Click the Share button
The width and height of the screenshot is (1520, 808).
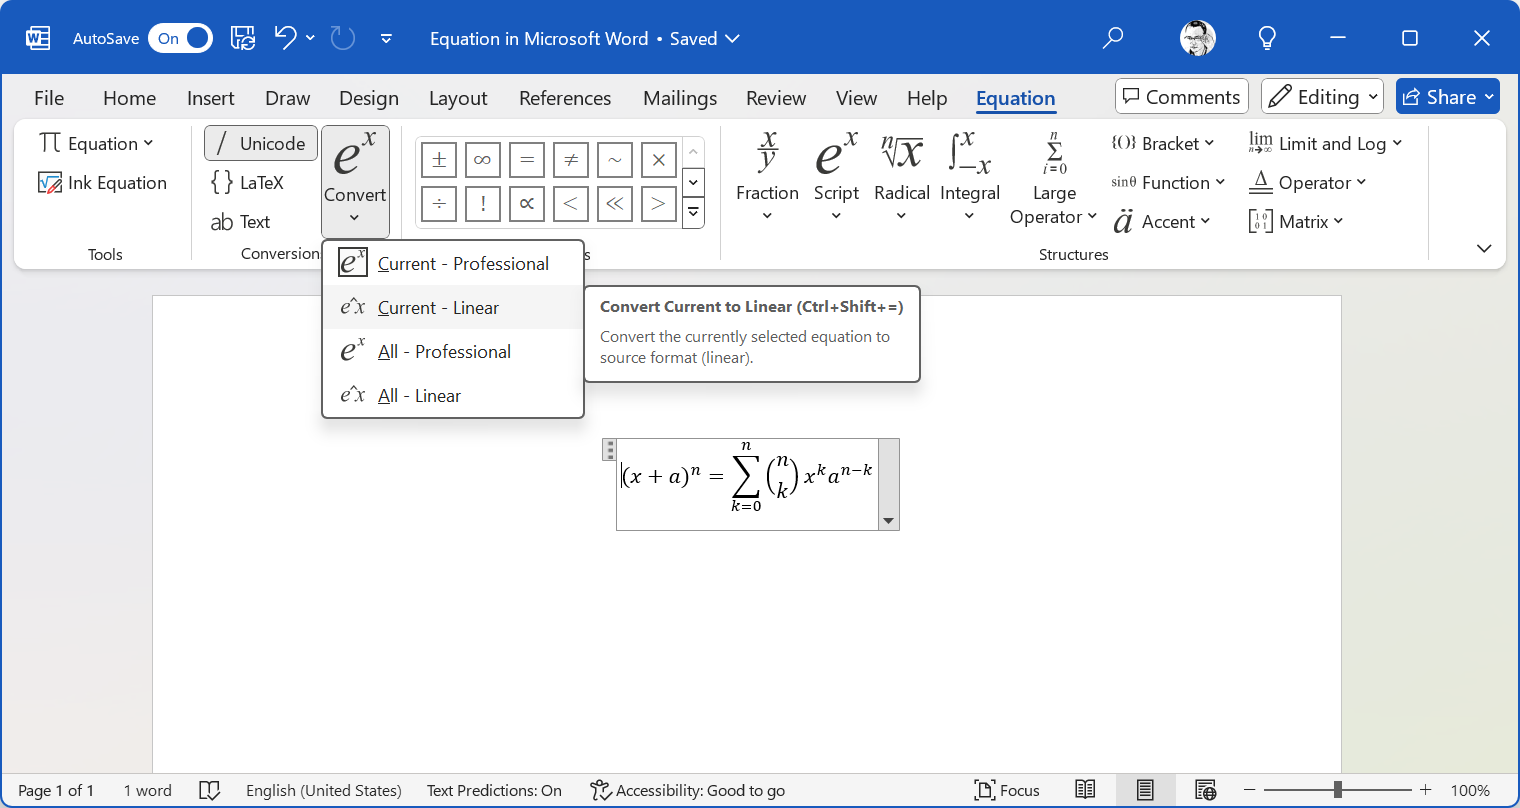[x=1447, y=97]
